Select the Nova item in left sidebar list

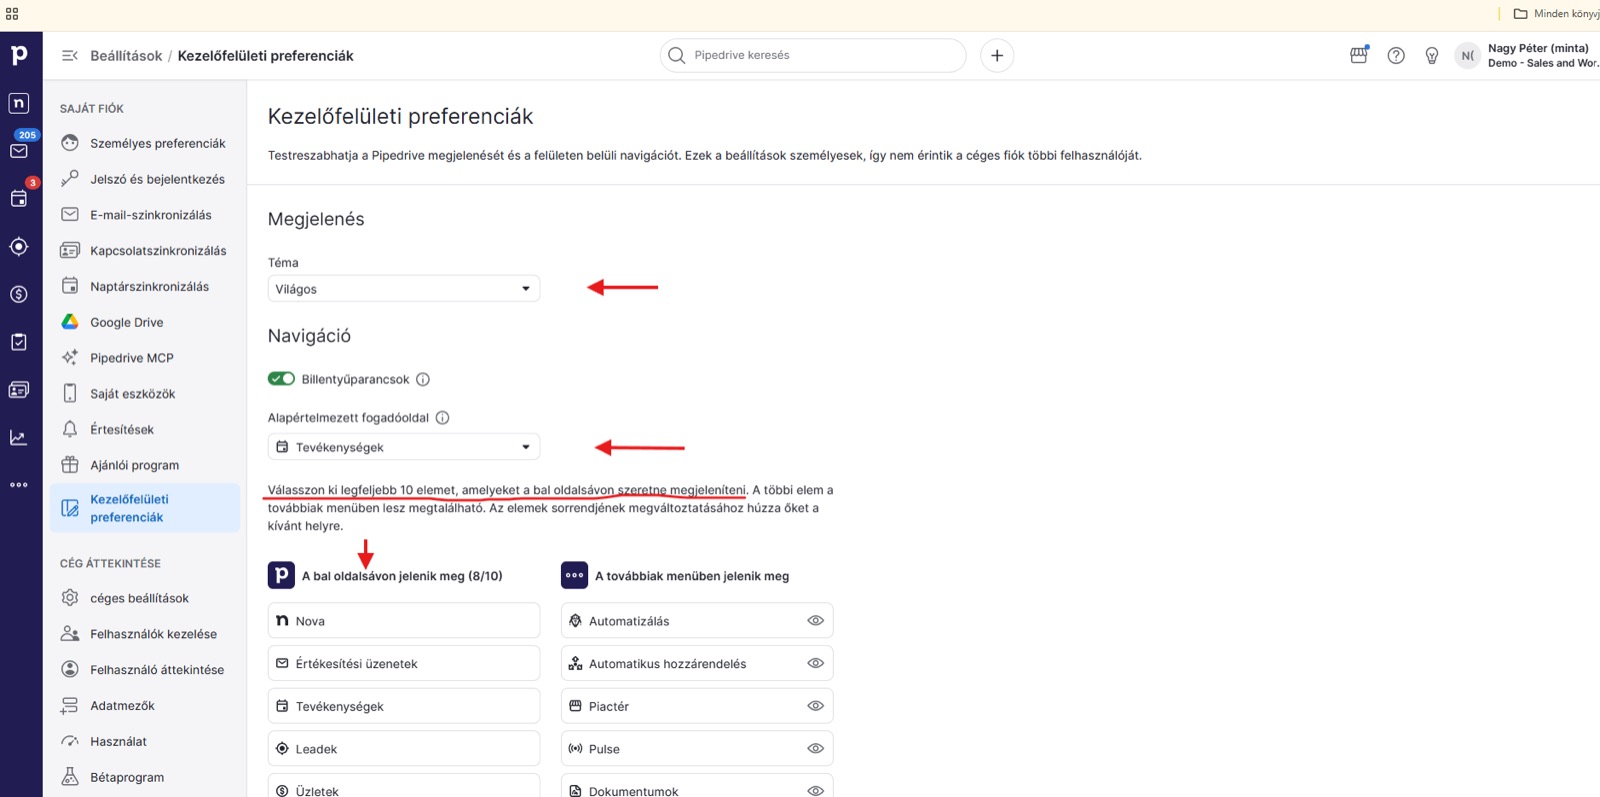click(x=404, y=621)
